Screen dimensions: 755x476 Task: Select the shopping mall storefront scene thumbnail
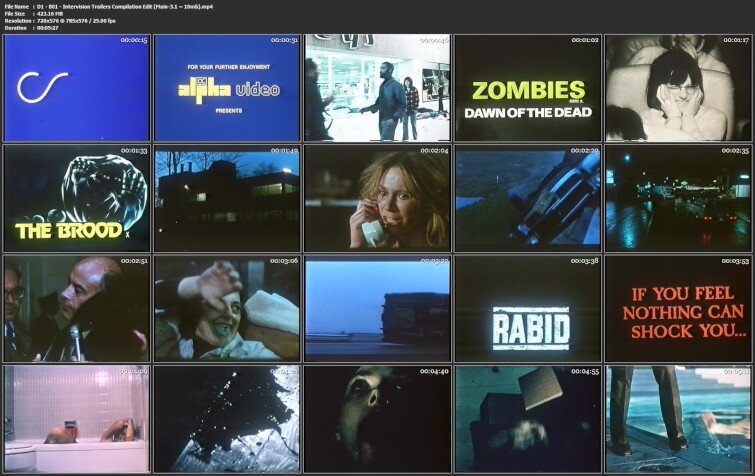coord(378,88)
